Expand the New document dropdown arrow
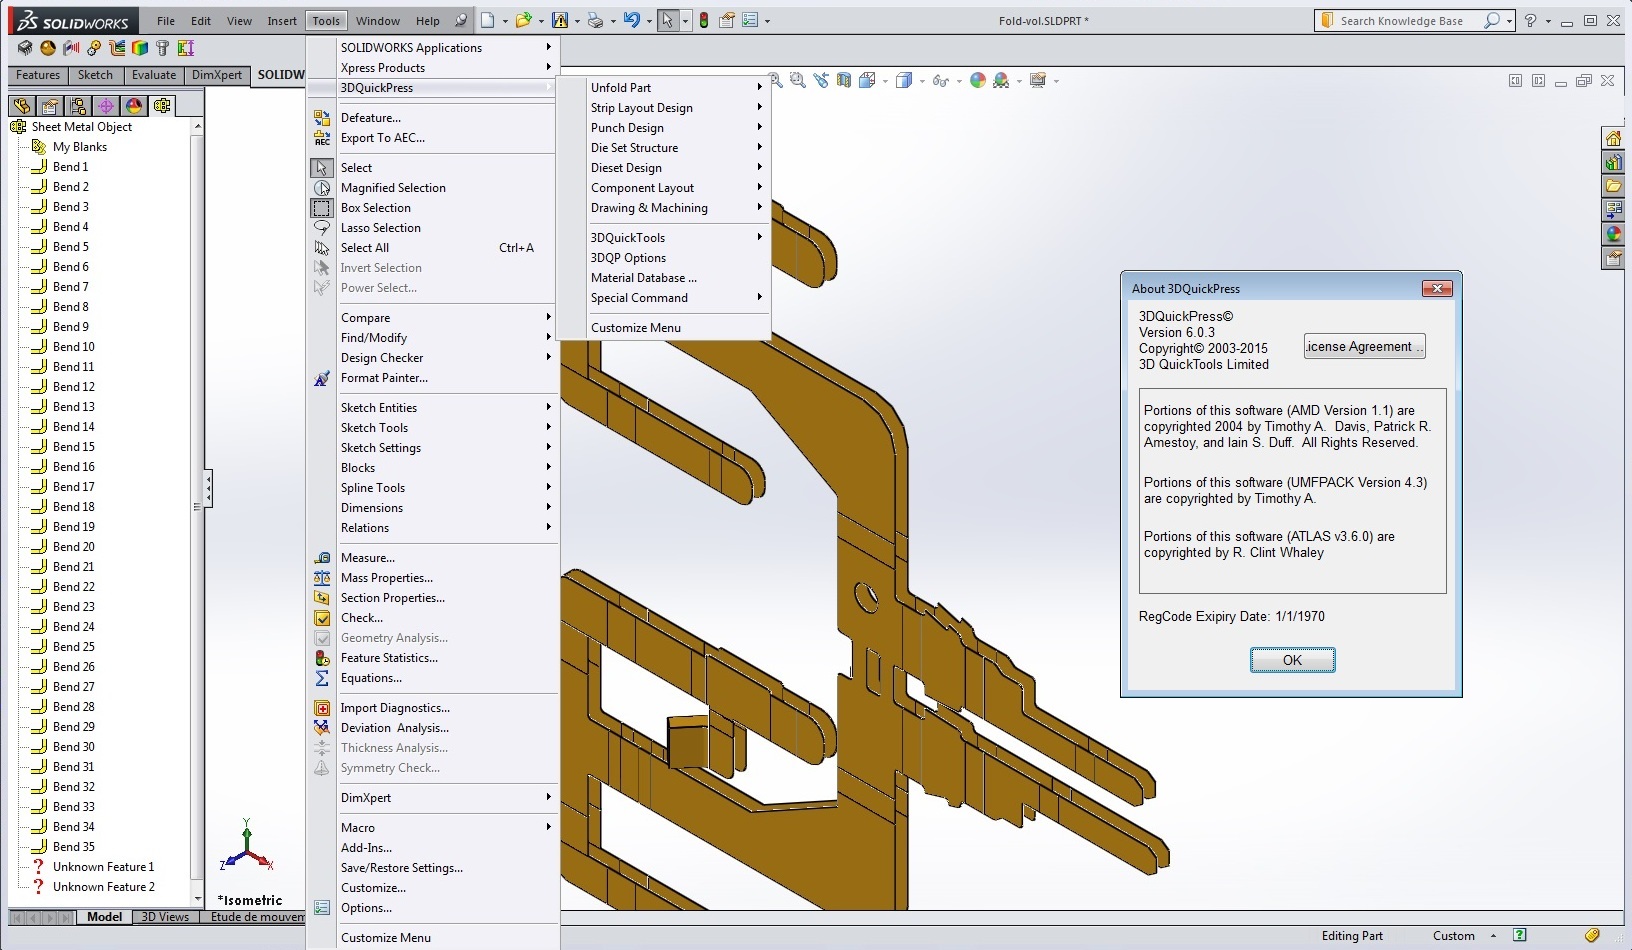This screenshot has height=950, width=1632. tap(505, 21)
